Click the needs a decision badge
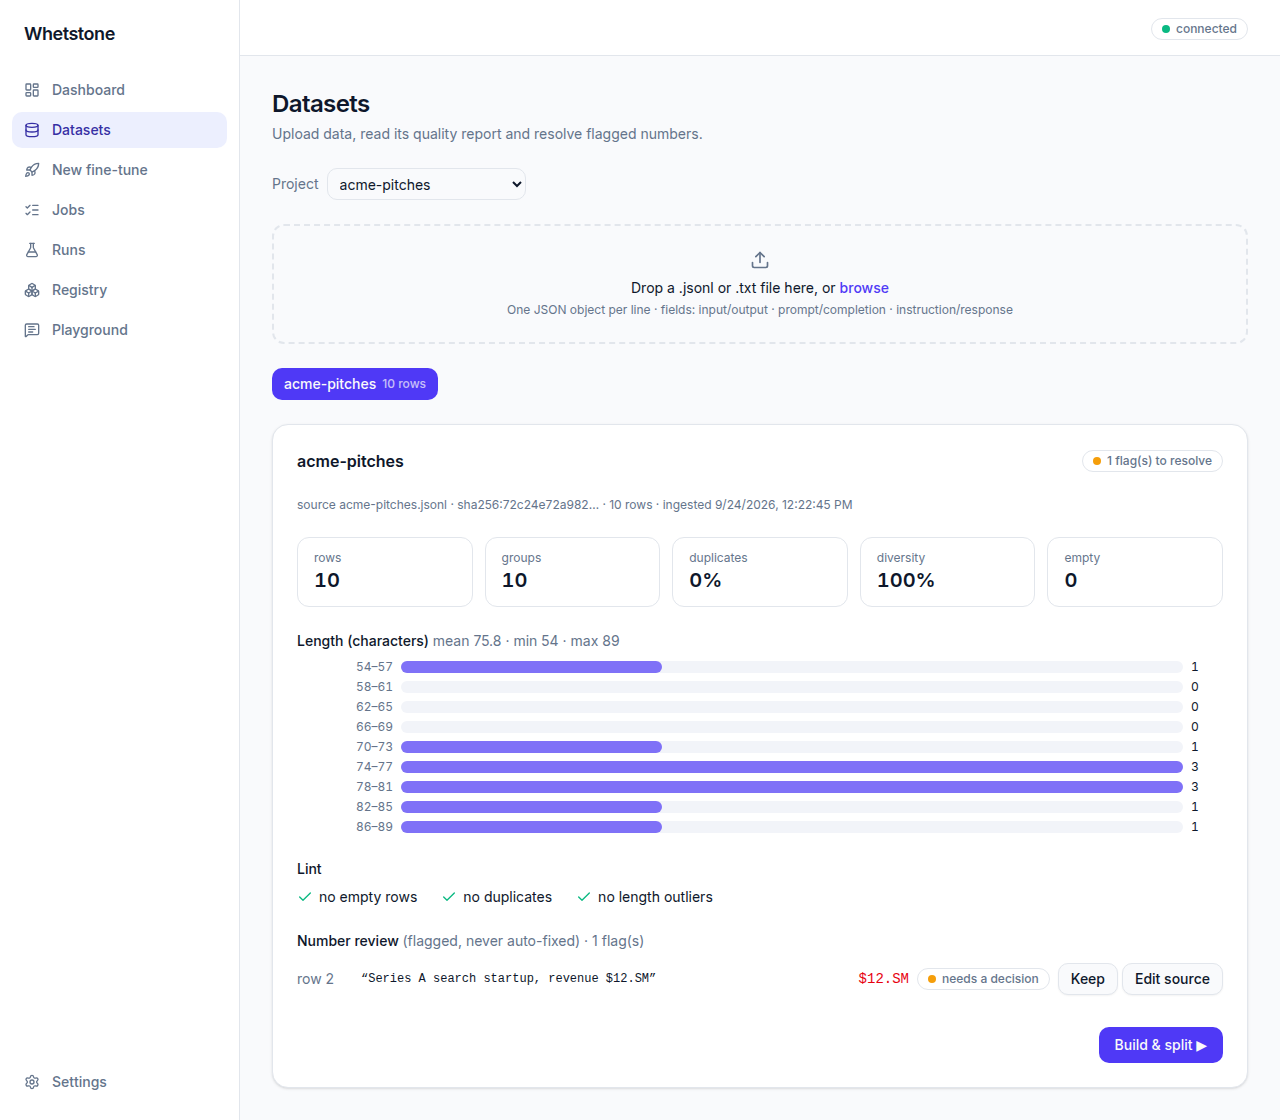Screen dimensions: 1280x1120 983,979
